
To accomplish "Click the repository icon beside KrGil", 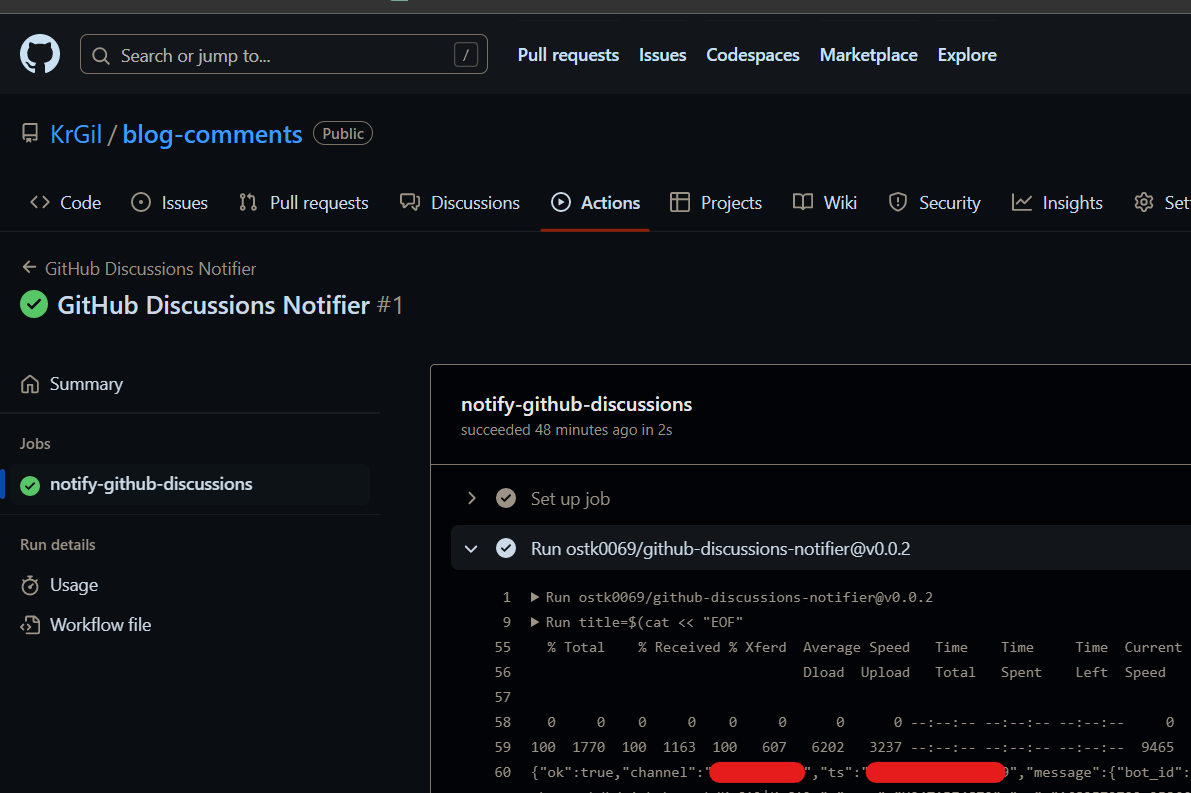I will pyautogui.click(x=30, y=134).
